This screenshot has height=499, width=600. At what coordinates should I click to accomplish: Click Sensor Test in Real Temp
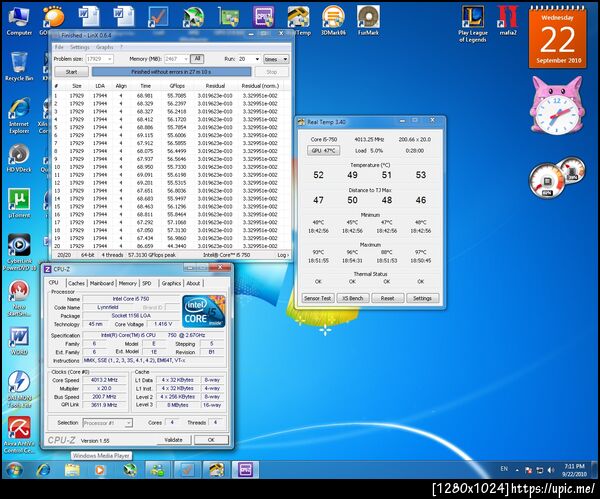[x=318, y=298]
